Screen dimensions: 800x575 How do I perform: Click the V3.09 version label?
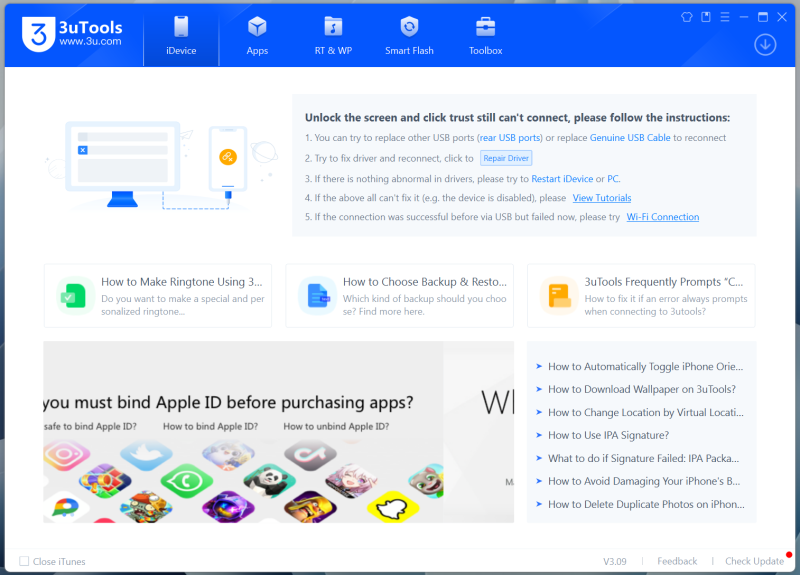coord(615,561)
